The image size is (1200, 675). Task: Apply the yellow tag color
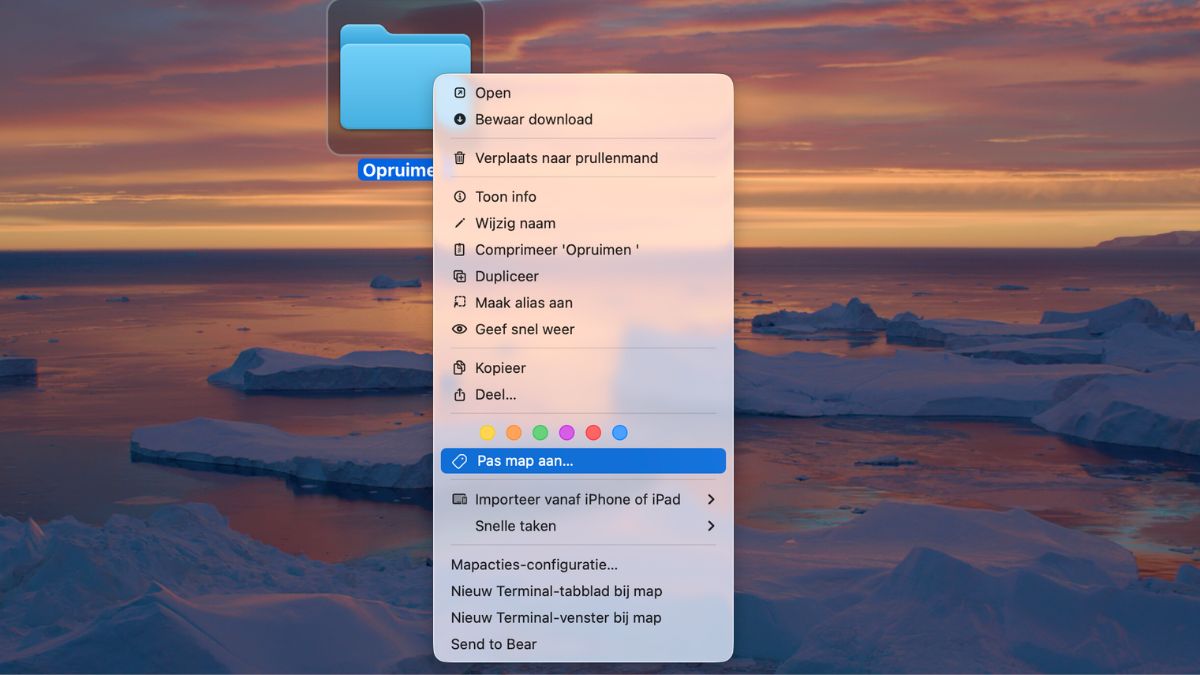[x=487, y=433]
